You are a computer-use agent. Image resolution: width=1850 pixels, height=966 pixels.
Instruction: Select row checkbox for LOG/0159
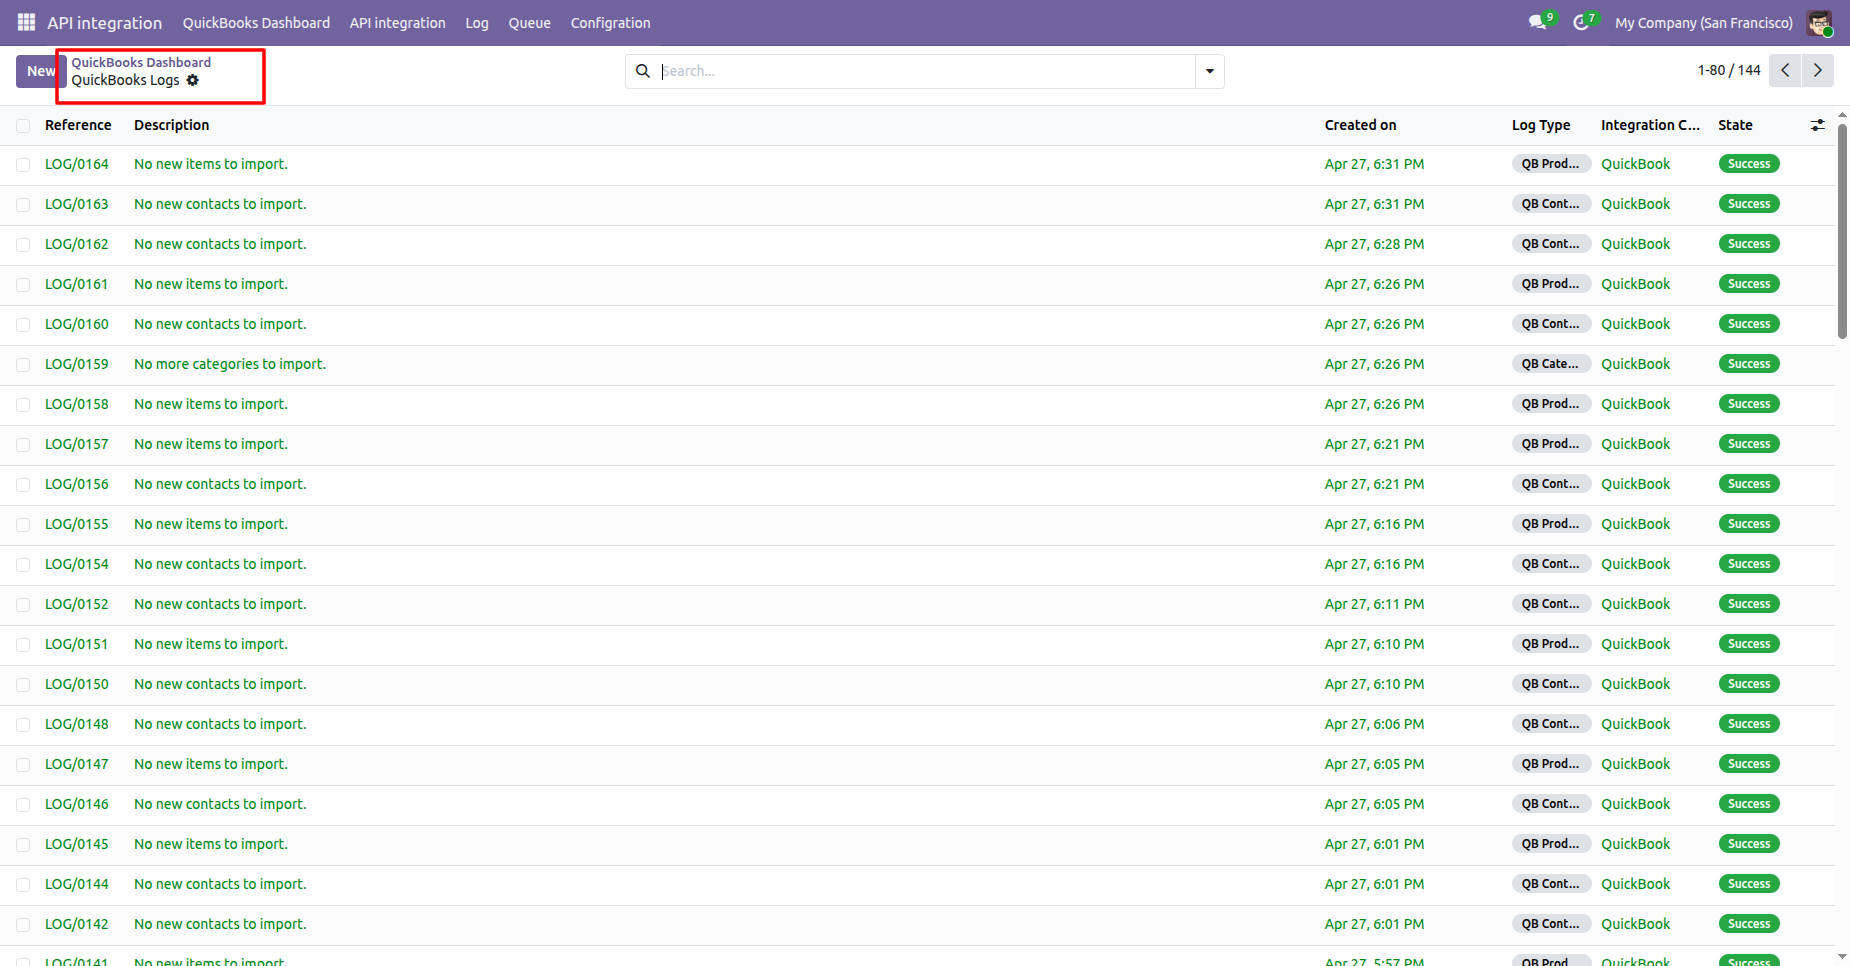point(23,365)
